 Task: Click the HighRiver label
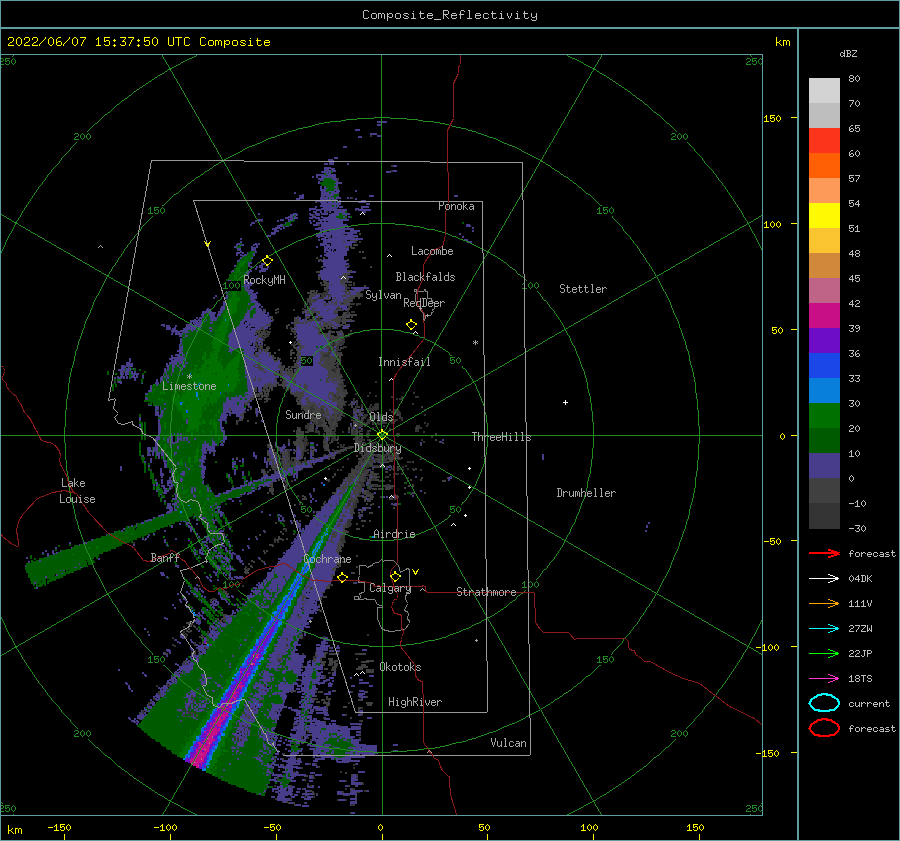tap(415, 702)
